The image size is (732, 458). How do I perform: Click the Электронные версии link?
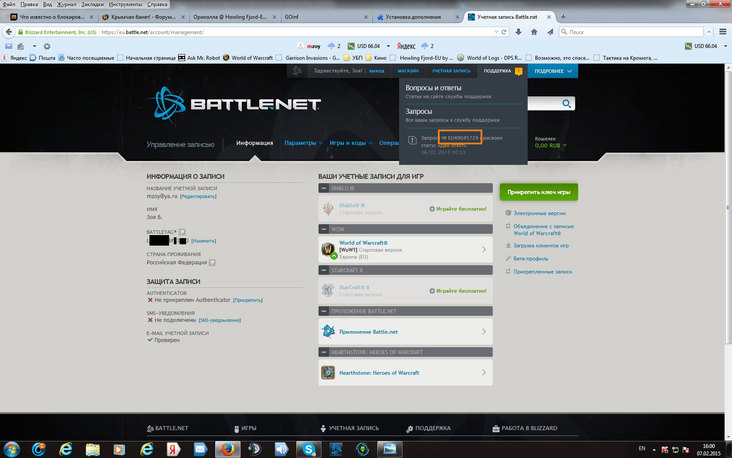pos(540,213)
